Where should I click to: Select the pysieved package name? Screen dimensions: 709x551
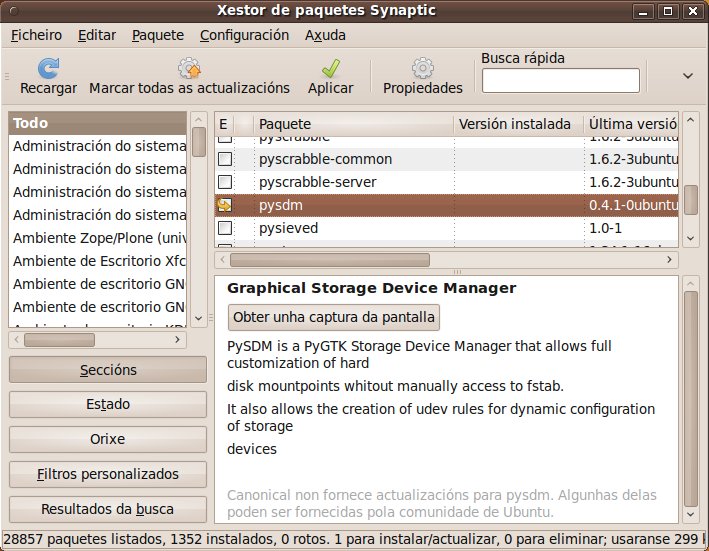tap(288, 228)
